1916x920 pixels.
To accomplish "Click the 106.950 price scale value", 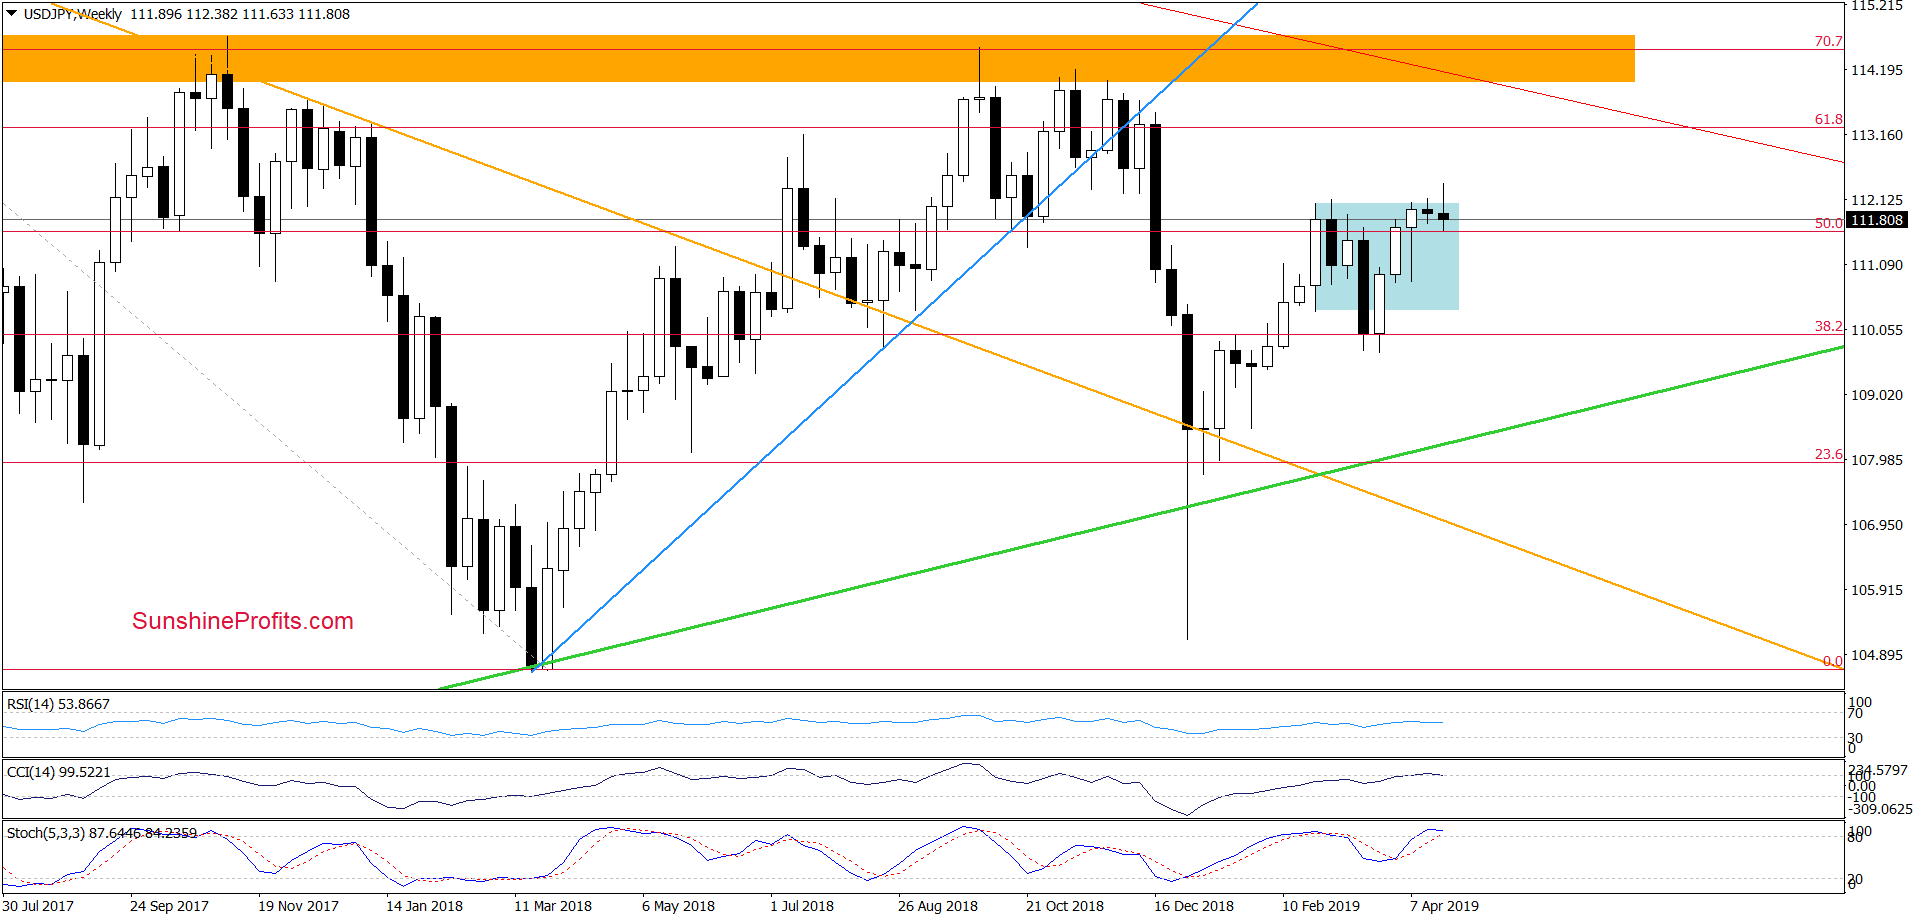I will (1877, 525).
